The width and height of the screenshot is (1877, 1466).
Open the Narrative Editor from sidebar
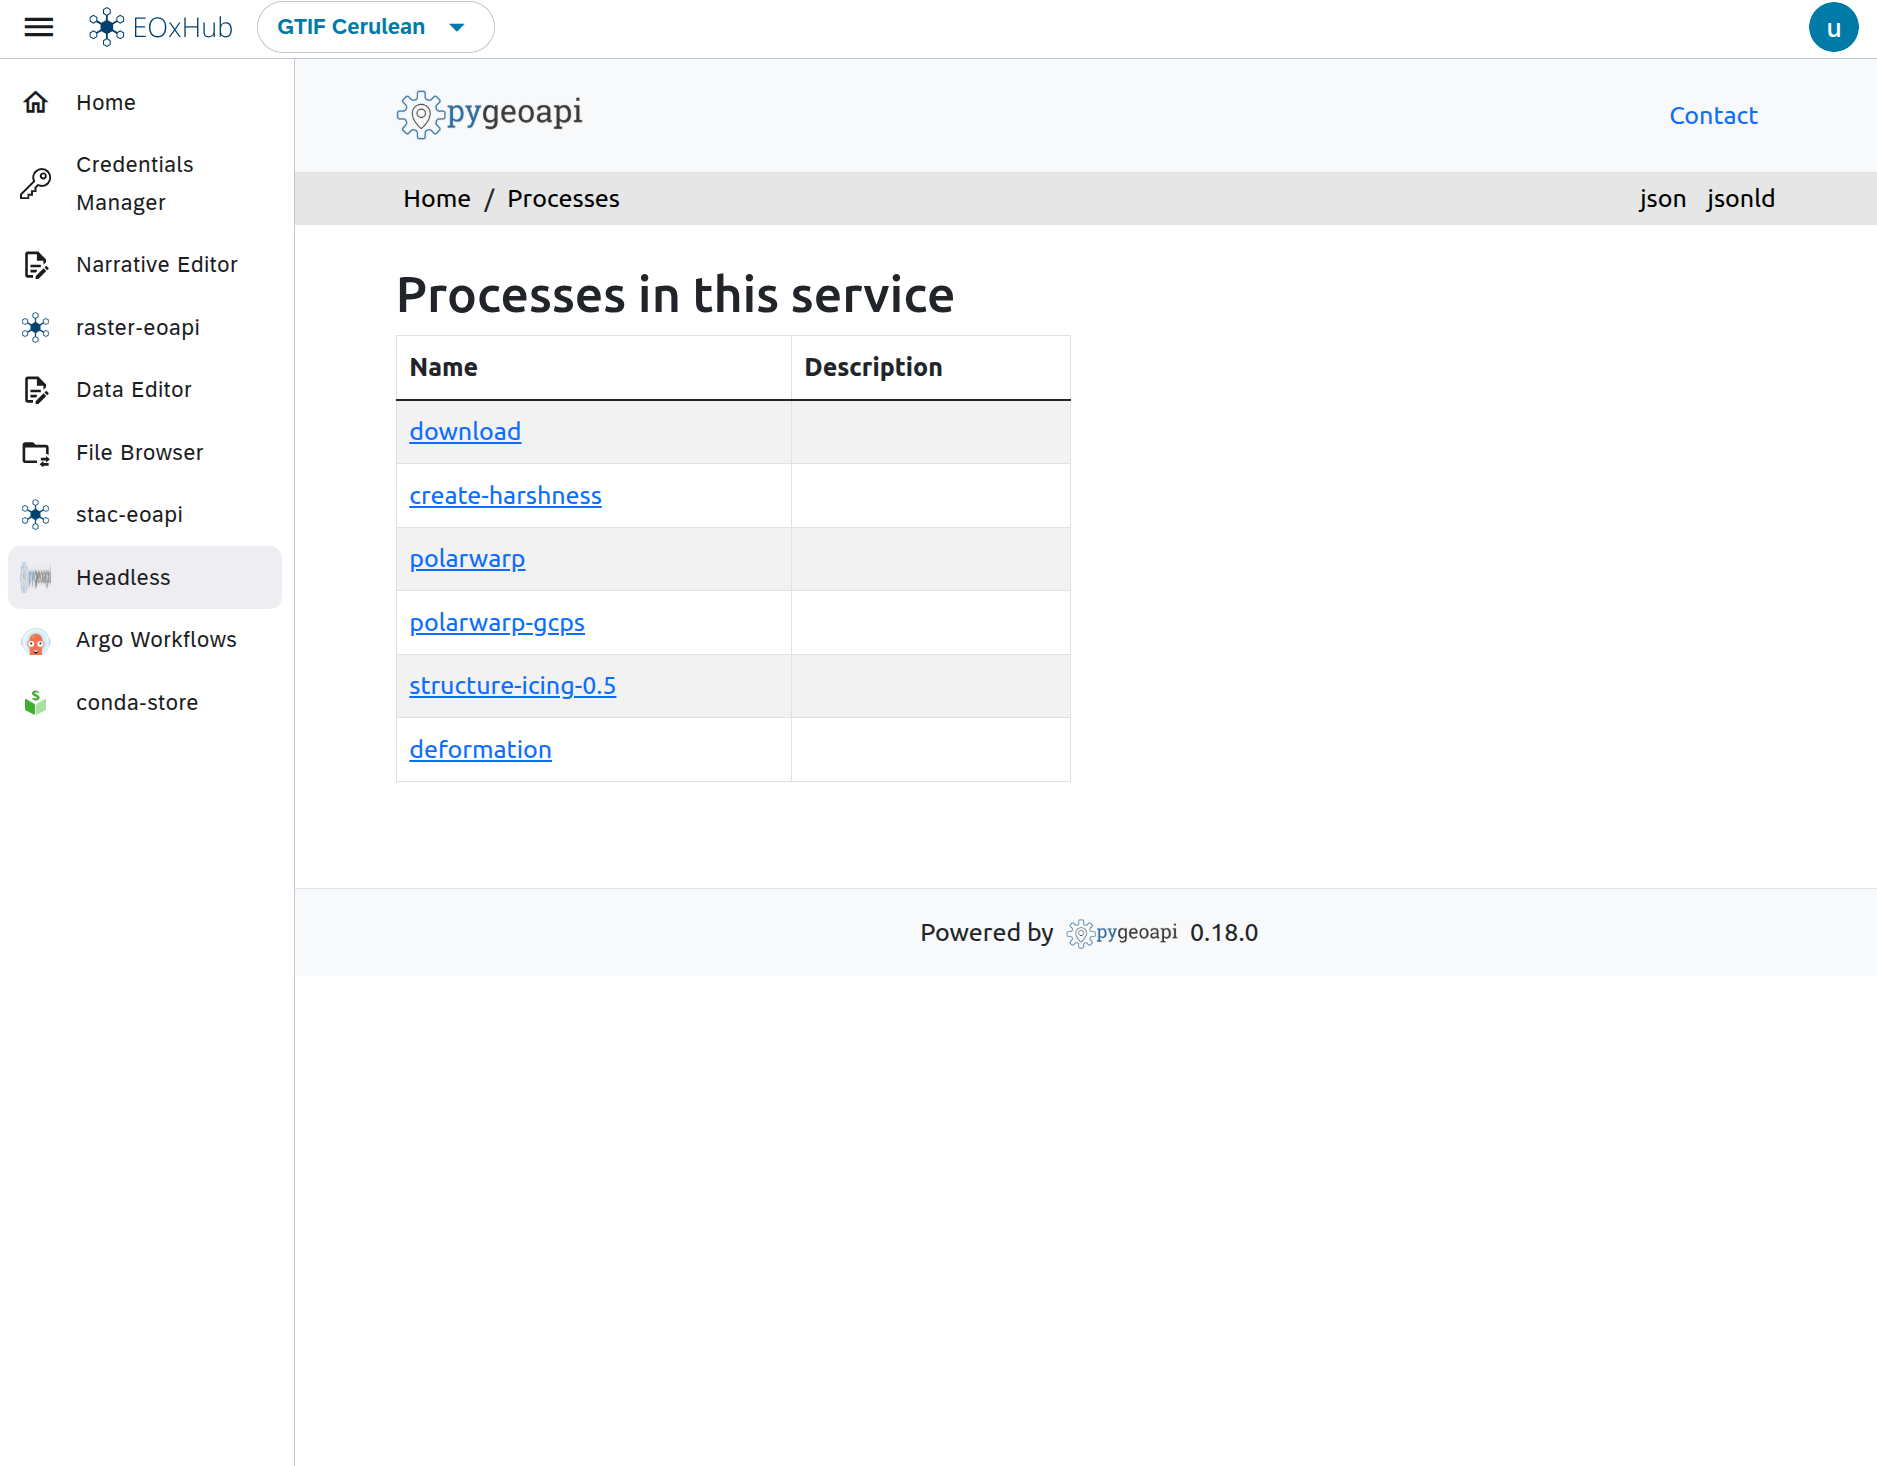tap(156, 265)
